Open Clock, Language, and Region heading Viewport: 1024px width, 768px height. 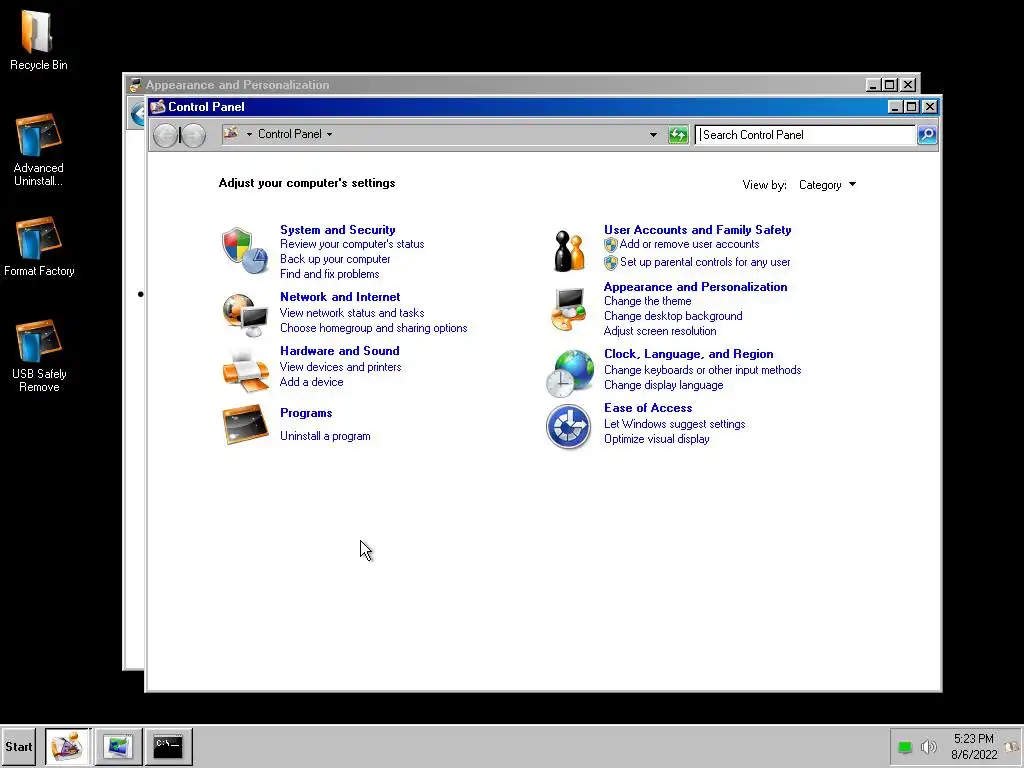(688, 355)
